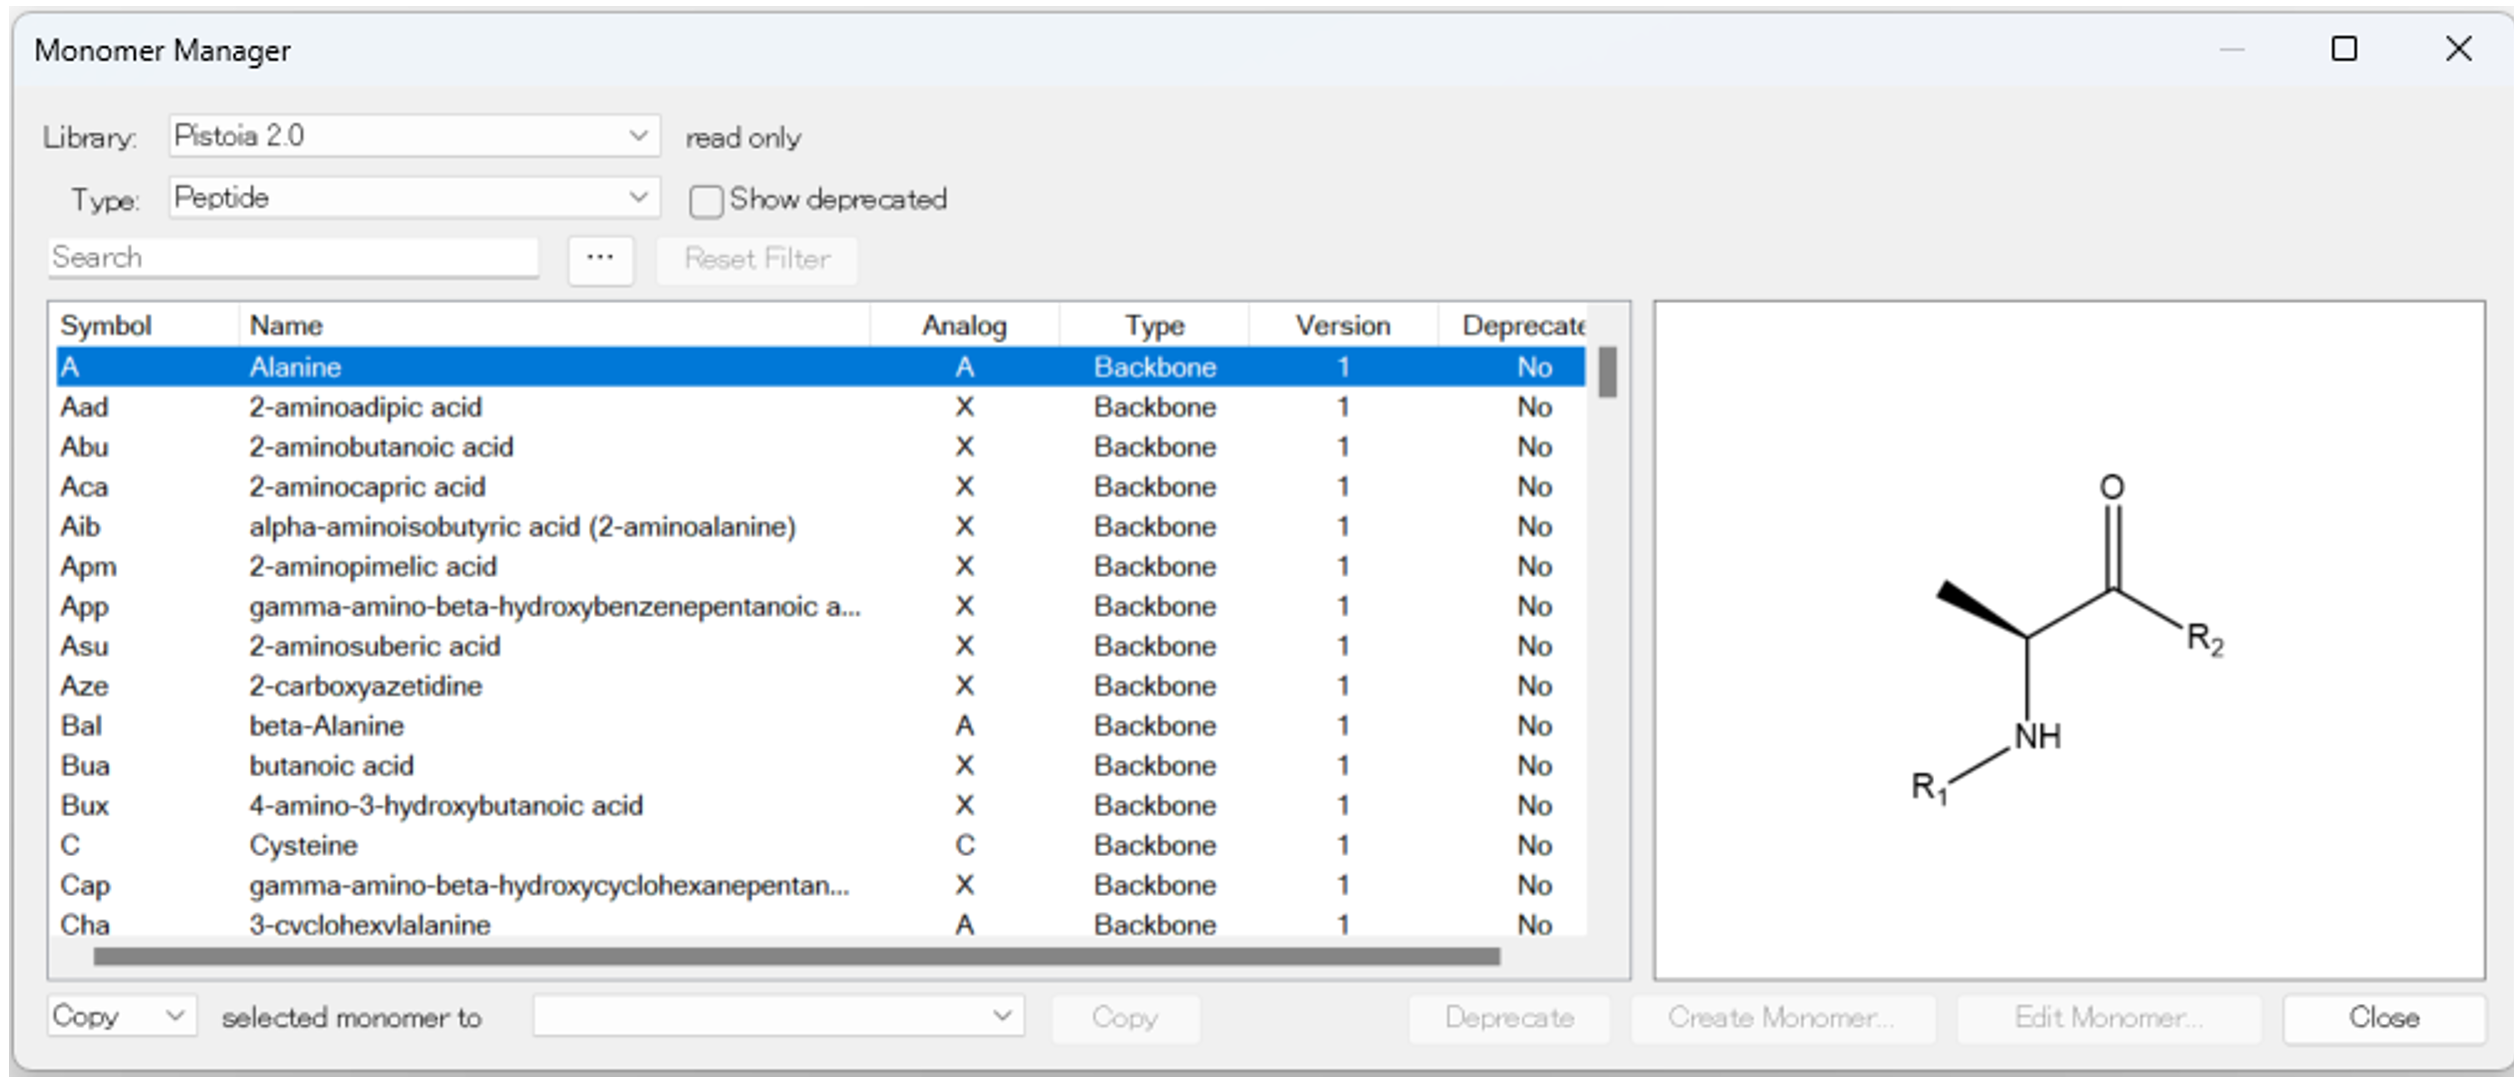Image resolution: width=2514 pixels, height=1077 pixels.
Task: Open the Library dropdown showing Pistoia 2.0
Action: (x=413, y=136)
